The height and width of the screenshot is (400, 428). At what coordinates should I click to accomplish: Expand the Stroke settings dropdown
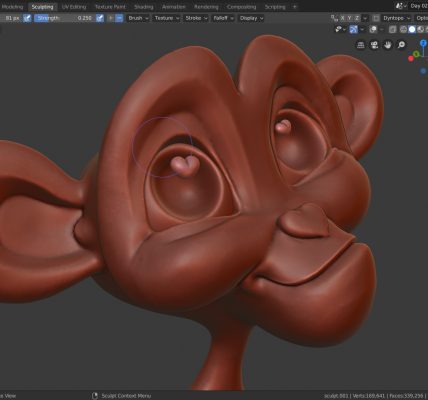[196, 18]
